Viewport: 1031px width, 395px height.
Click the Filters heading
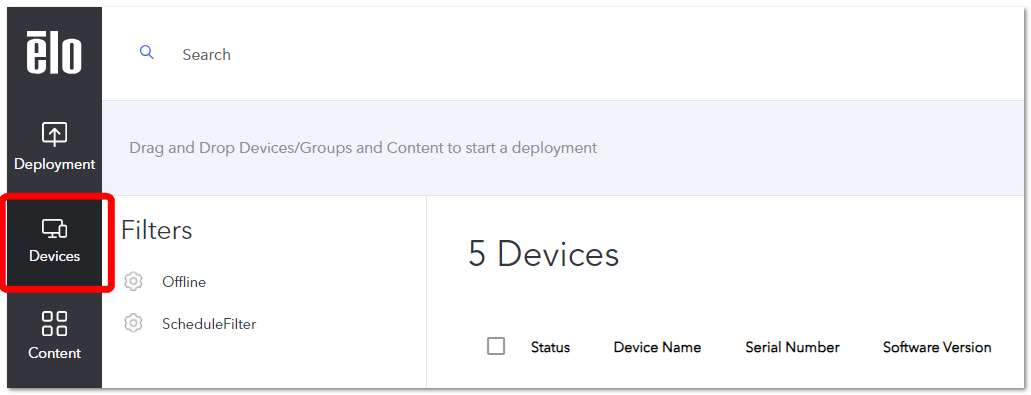157,230
